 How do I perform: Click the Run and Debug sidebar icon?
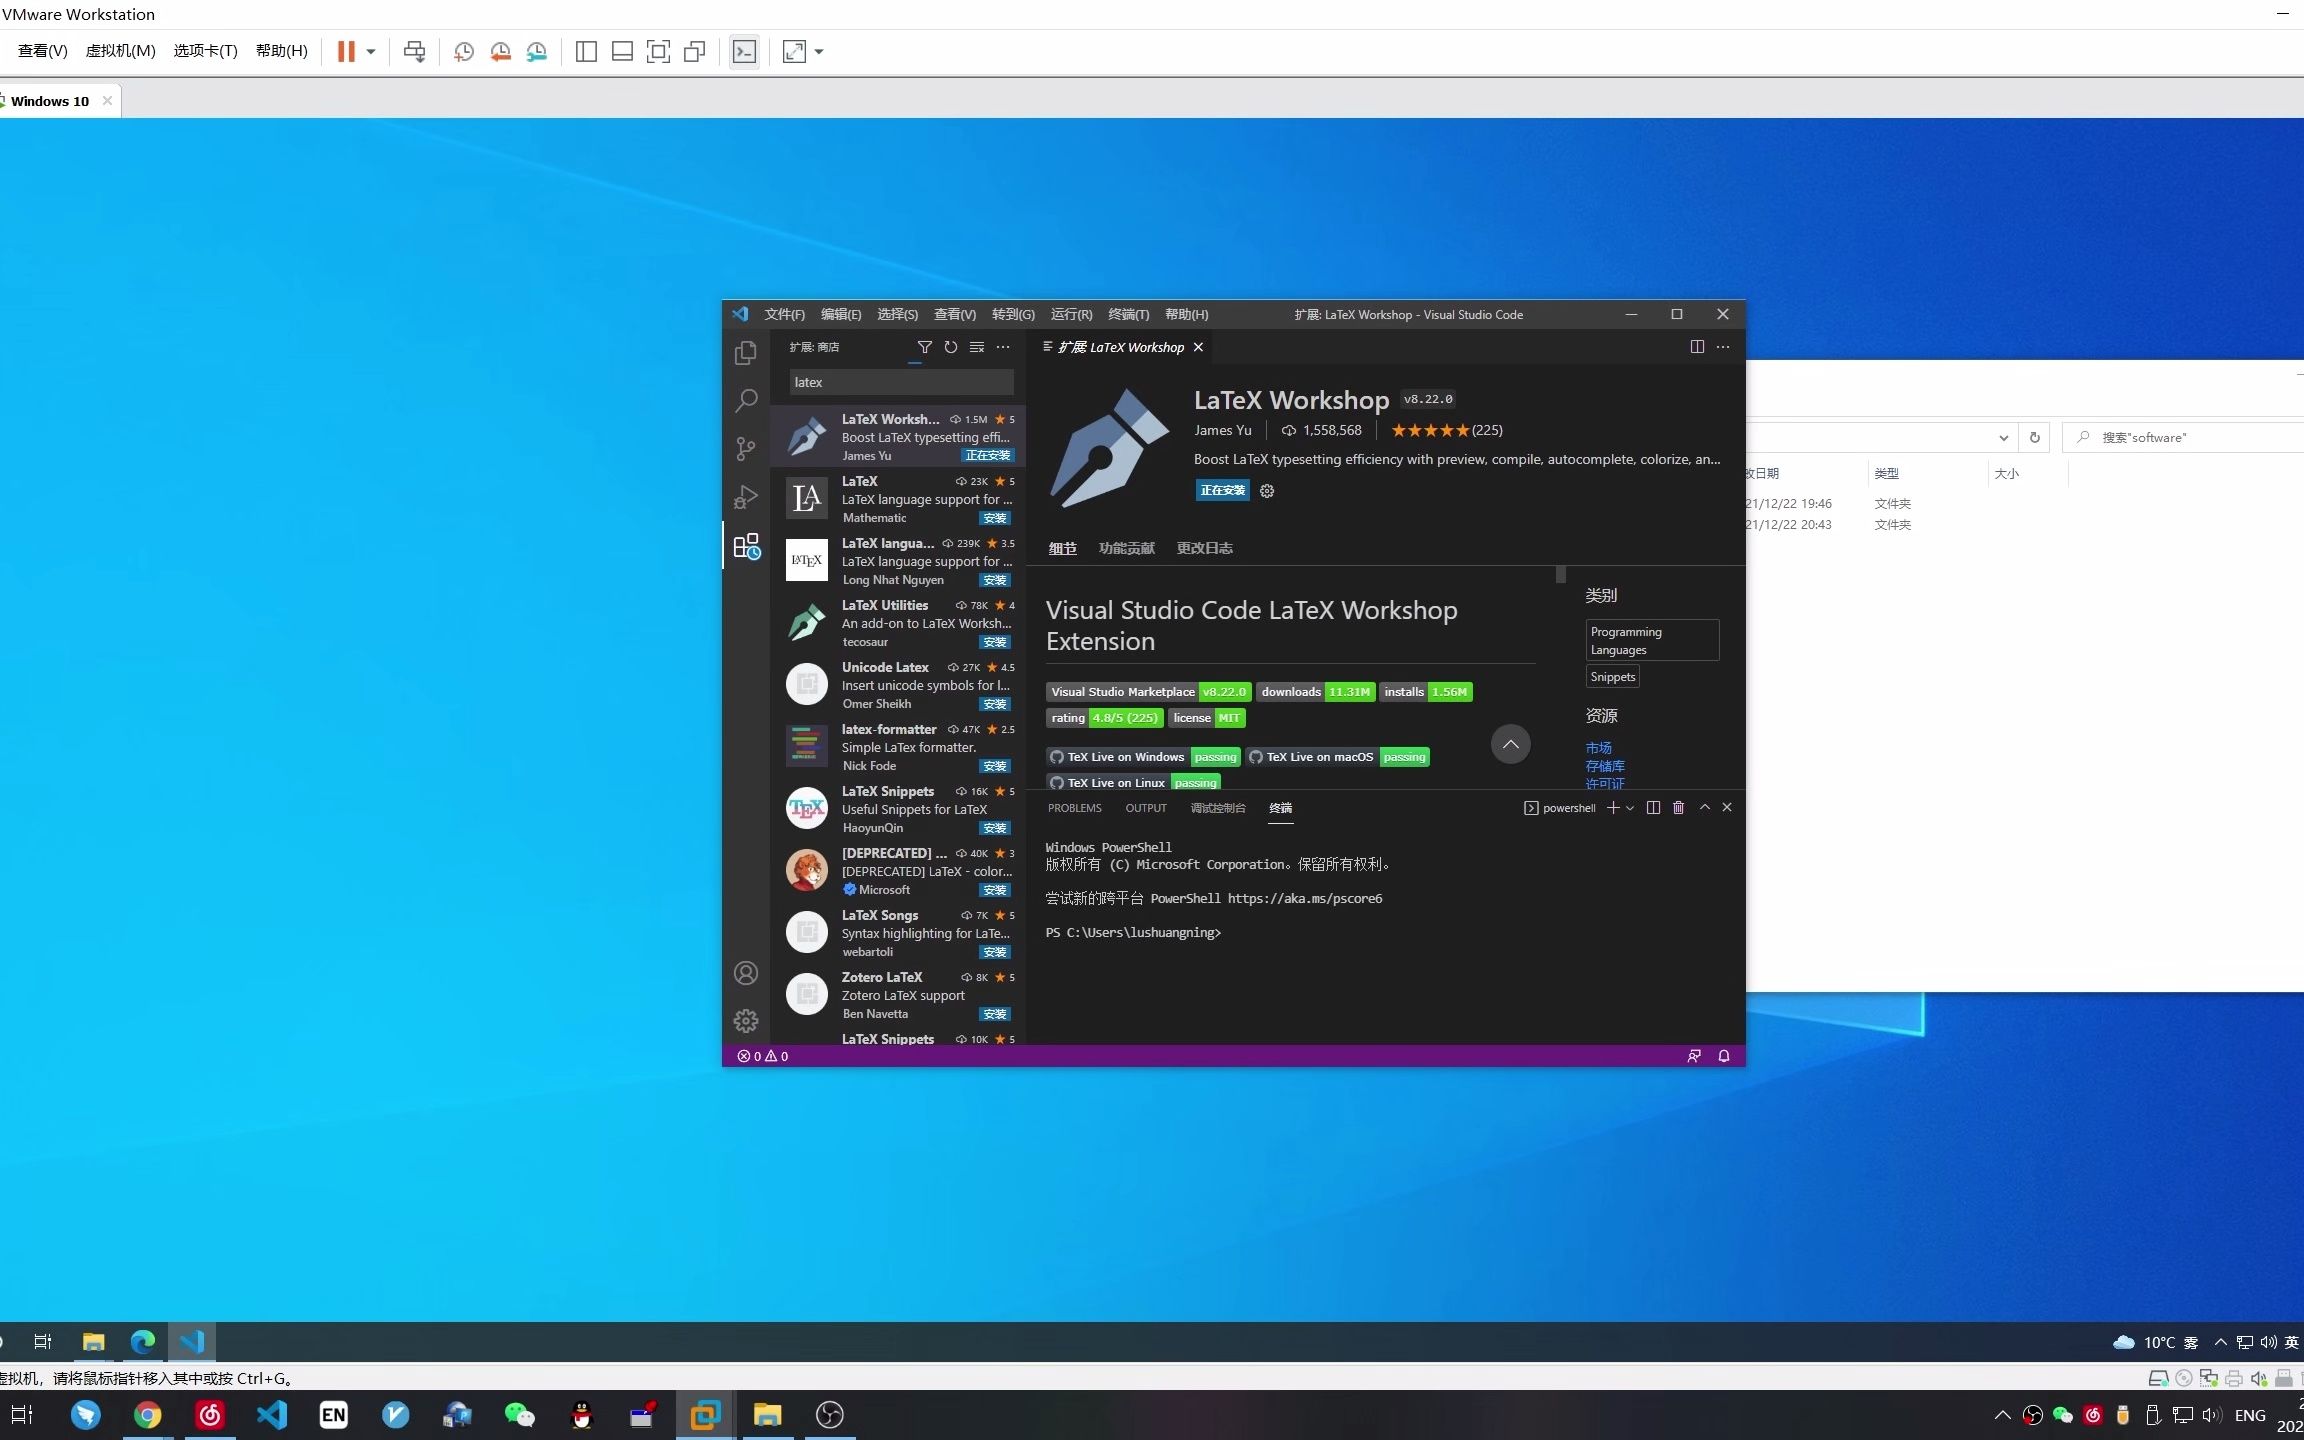tap(746, 496)
